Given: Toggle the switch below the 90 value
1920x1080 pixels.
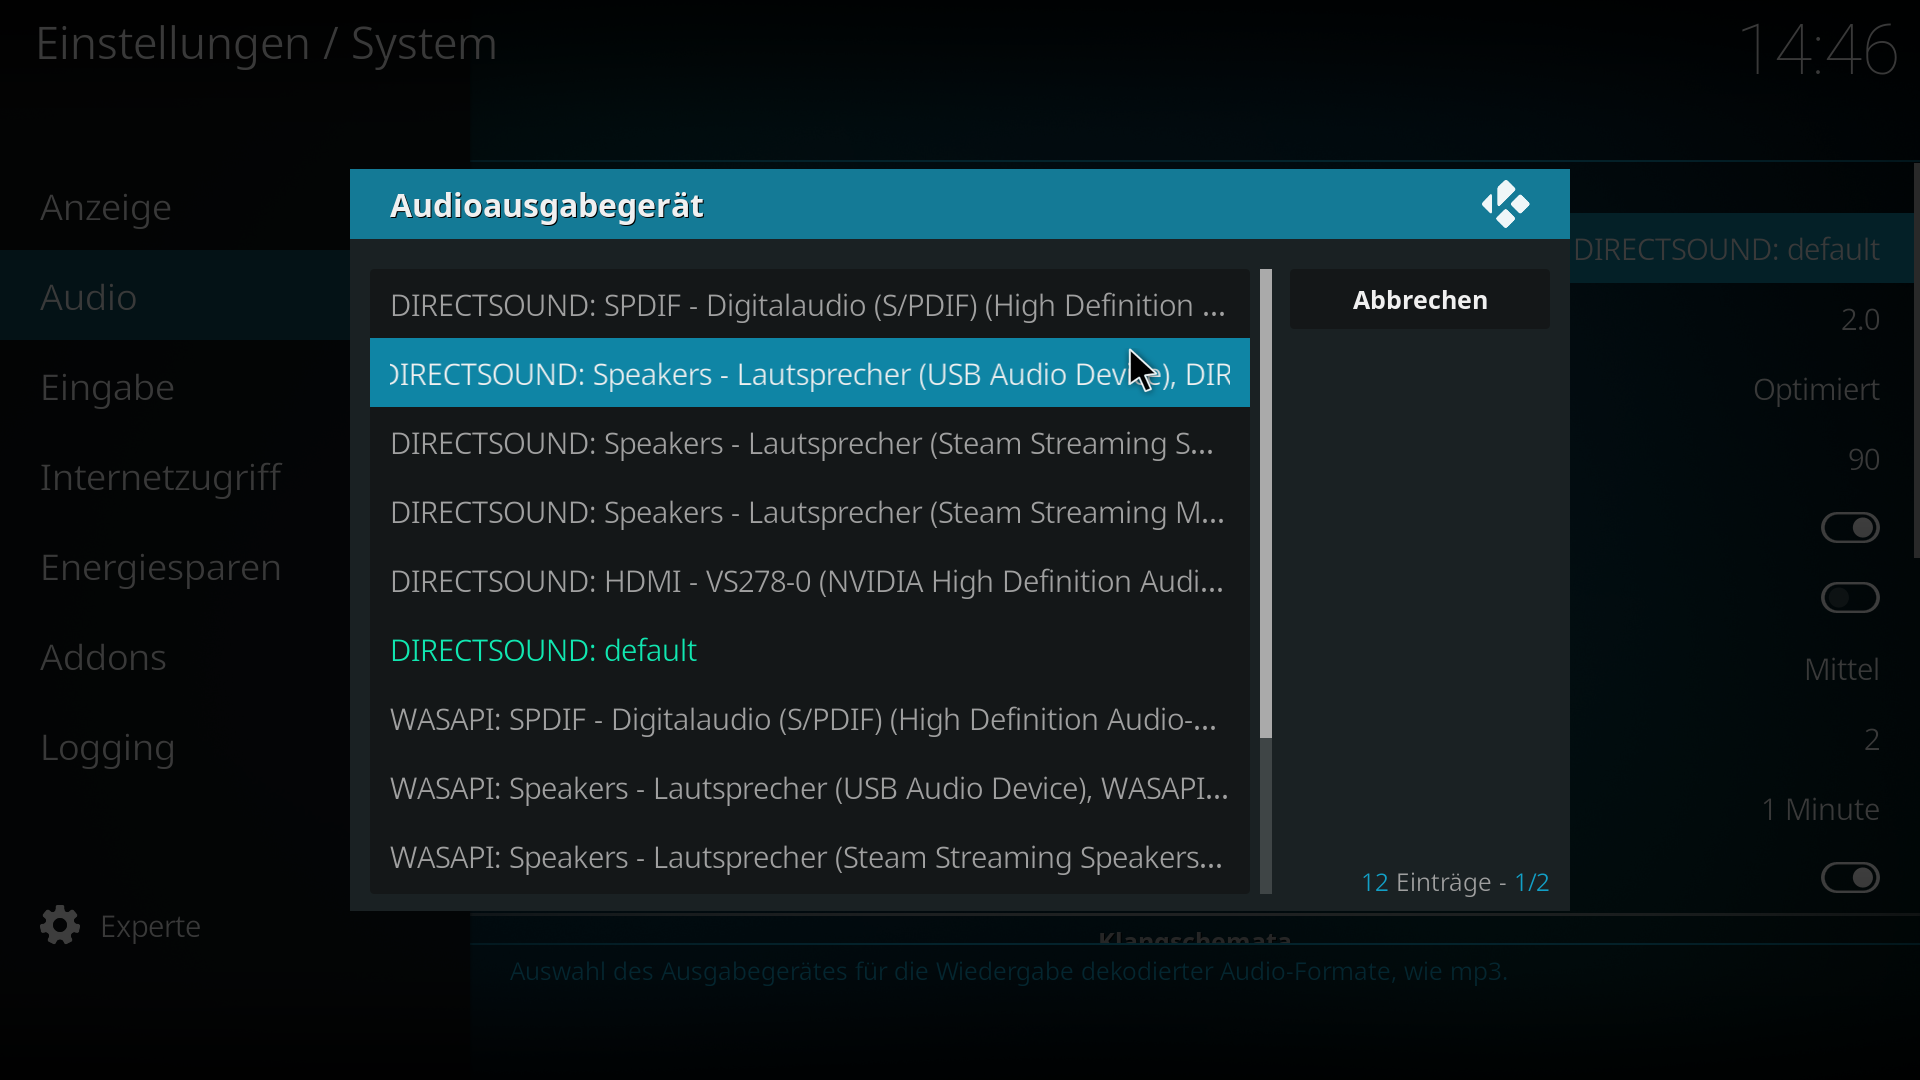Looking at the screenshot, I should (1850, 527).
